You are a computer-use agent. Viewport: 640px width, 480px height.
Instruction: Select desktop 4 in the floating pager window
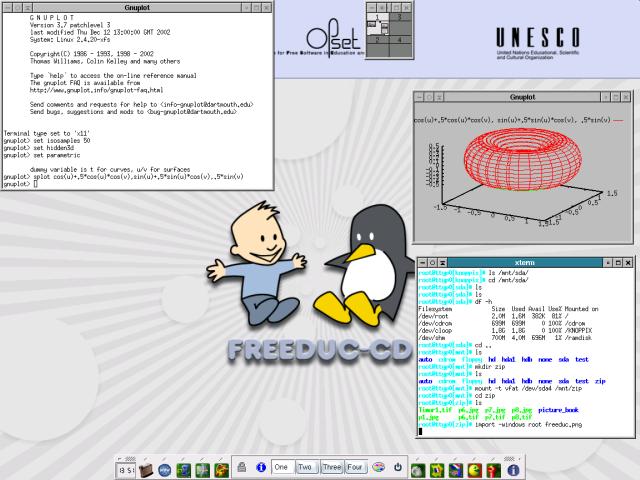[x=400, y=46]
